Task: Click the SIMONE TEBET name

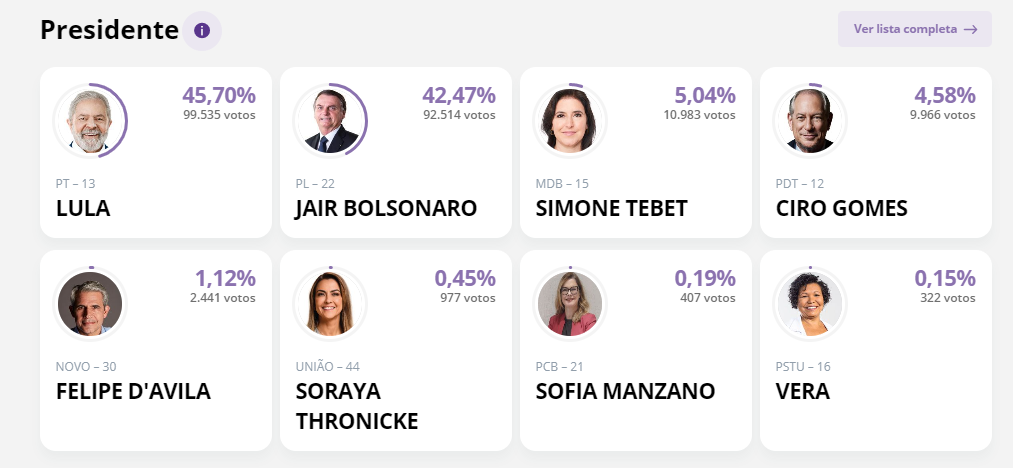Action: [611, 208]
